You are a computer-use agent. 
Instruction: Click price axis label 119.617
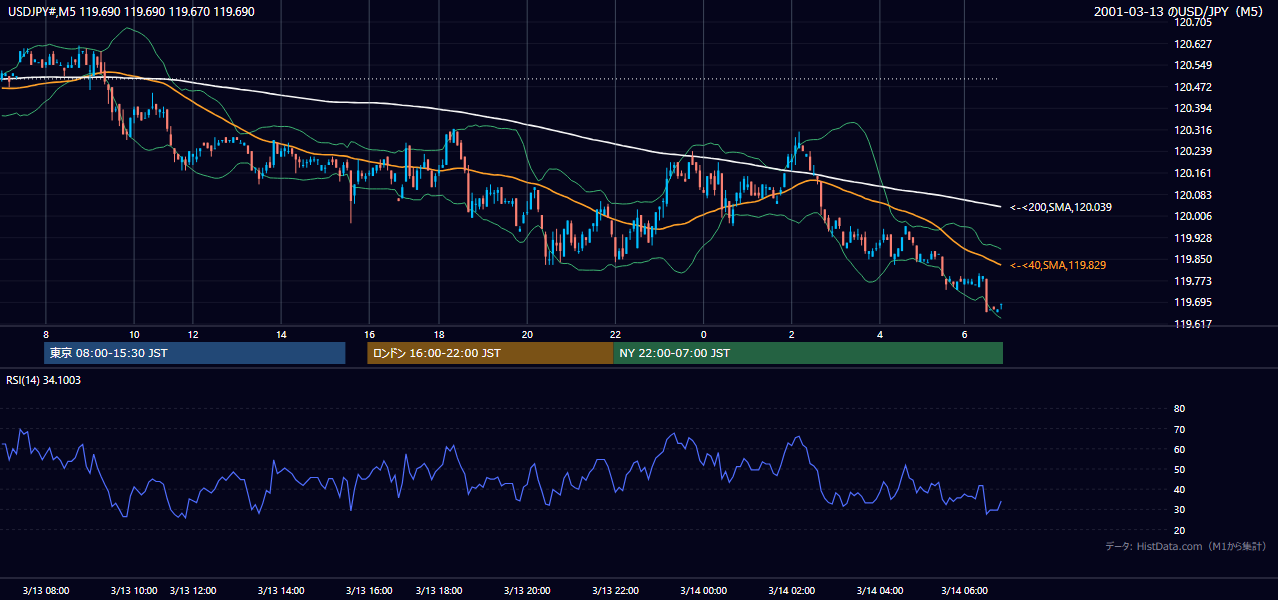(1193, 324)
